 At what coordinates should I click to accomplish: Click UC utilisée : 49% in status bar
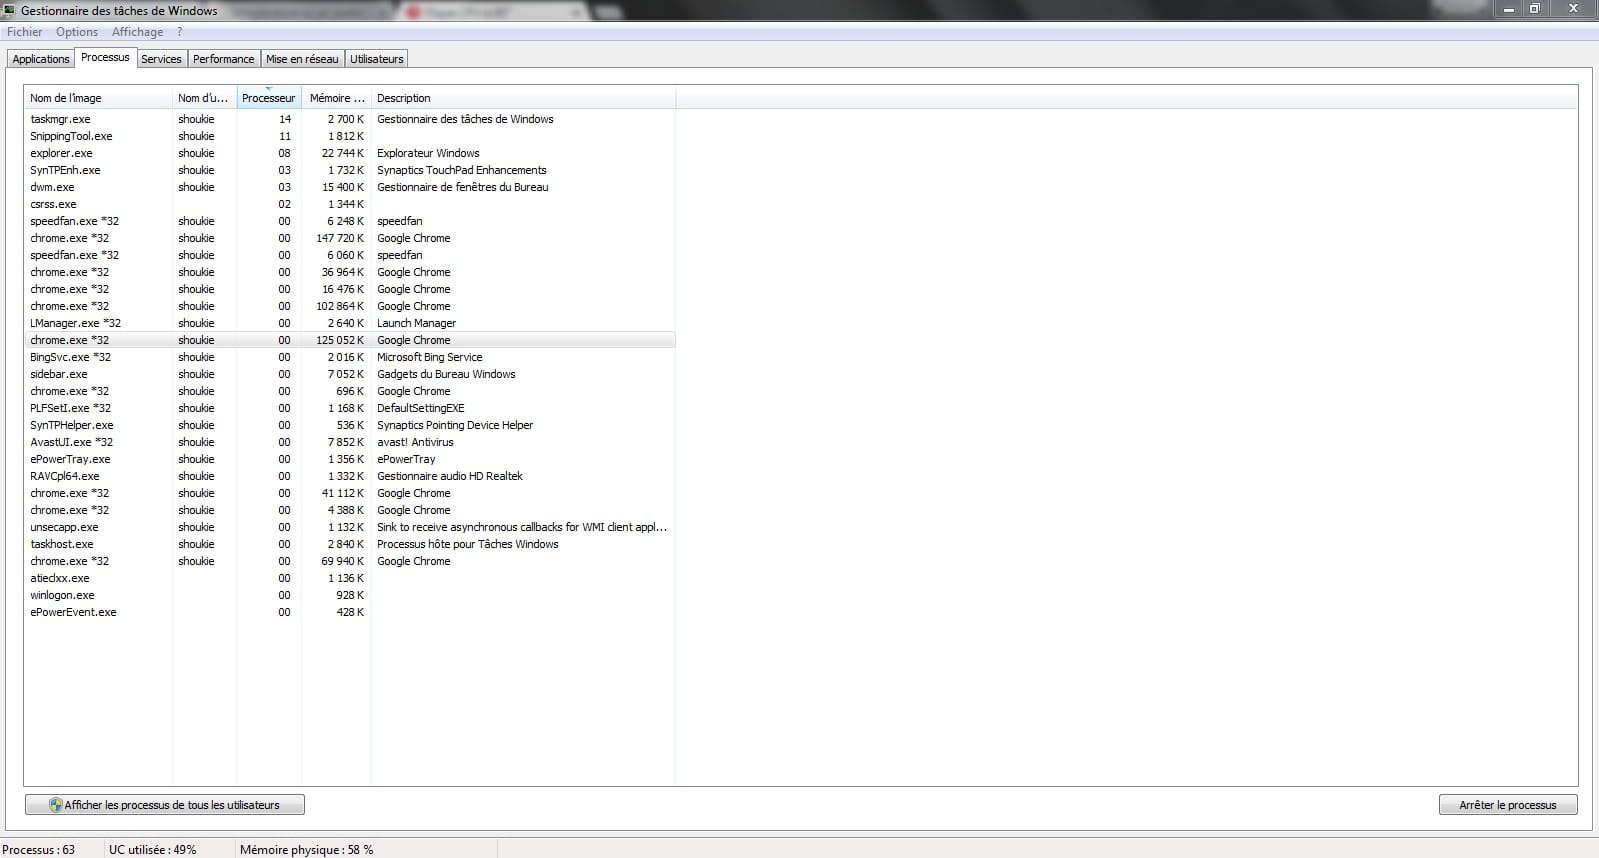point(153,850)
